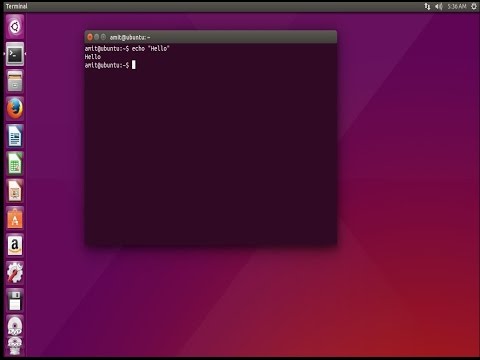The image size is (480, 360).
Task: Close the terminal window with red button
Action: click(x=90, y=37)
